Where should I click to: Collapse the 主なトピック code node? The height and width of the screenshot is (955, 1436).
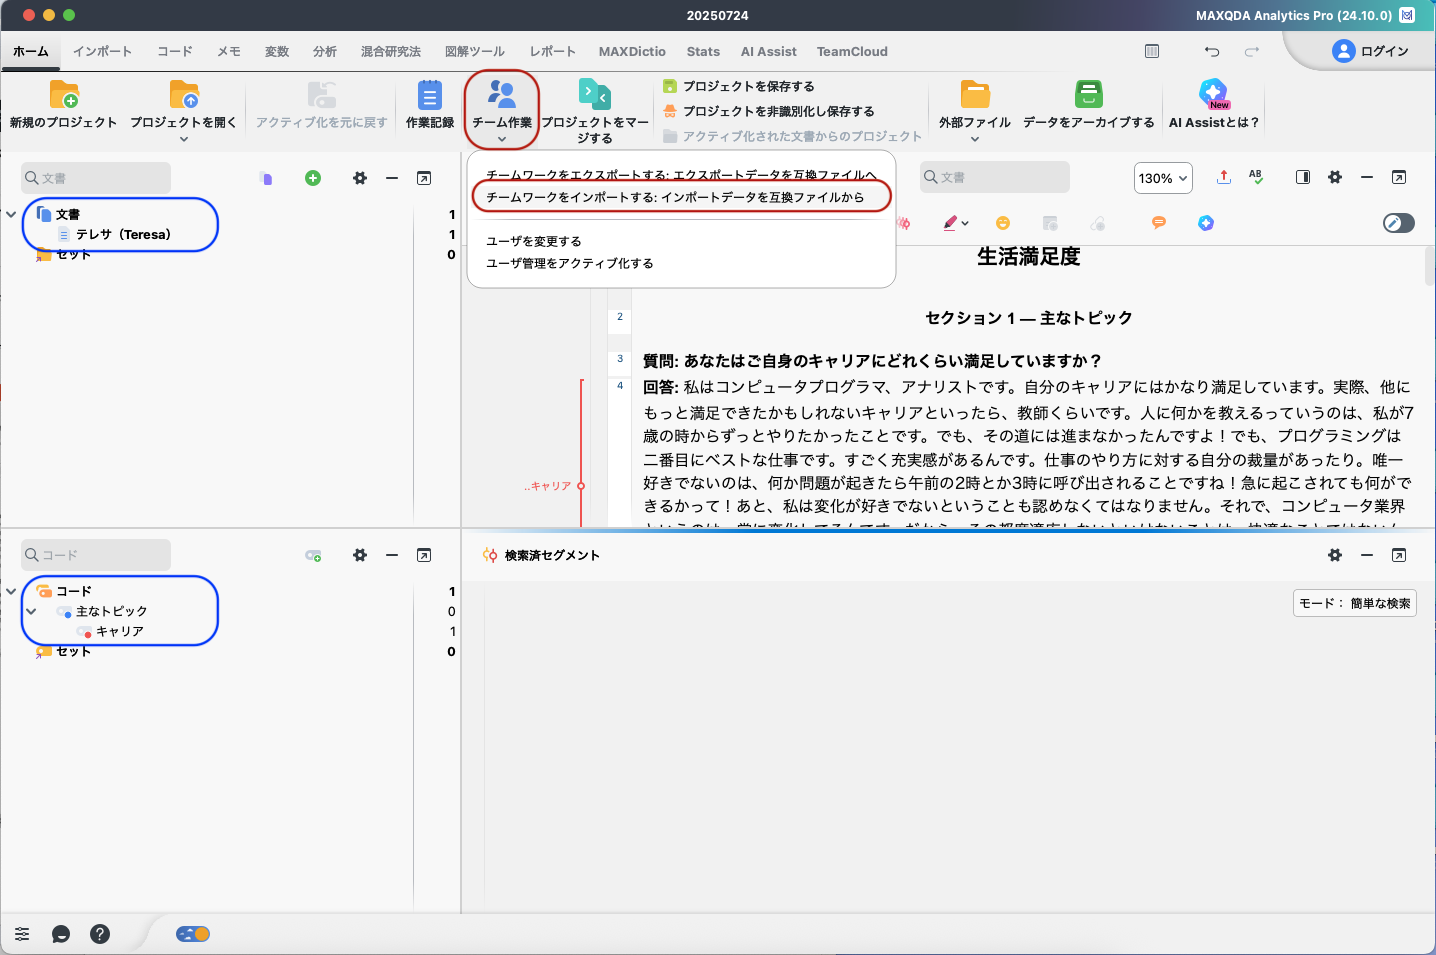pos(31,611)
